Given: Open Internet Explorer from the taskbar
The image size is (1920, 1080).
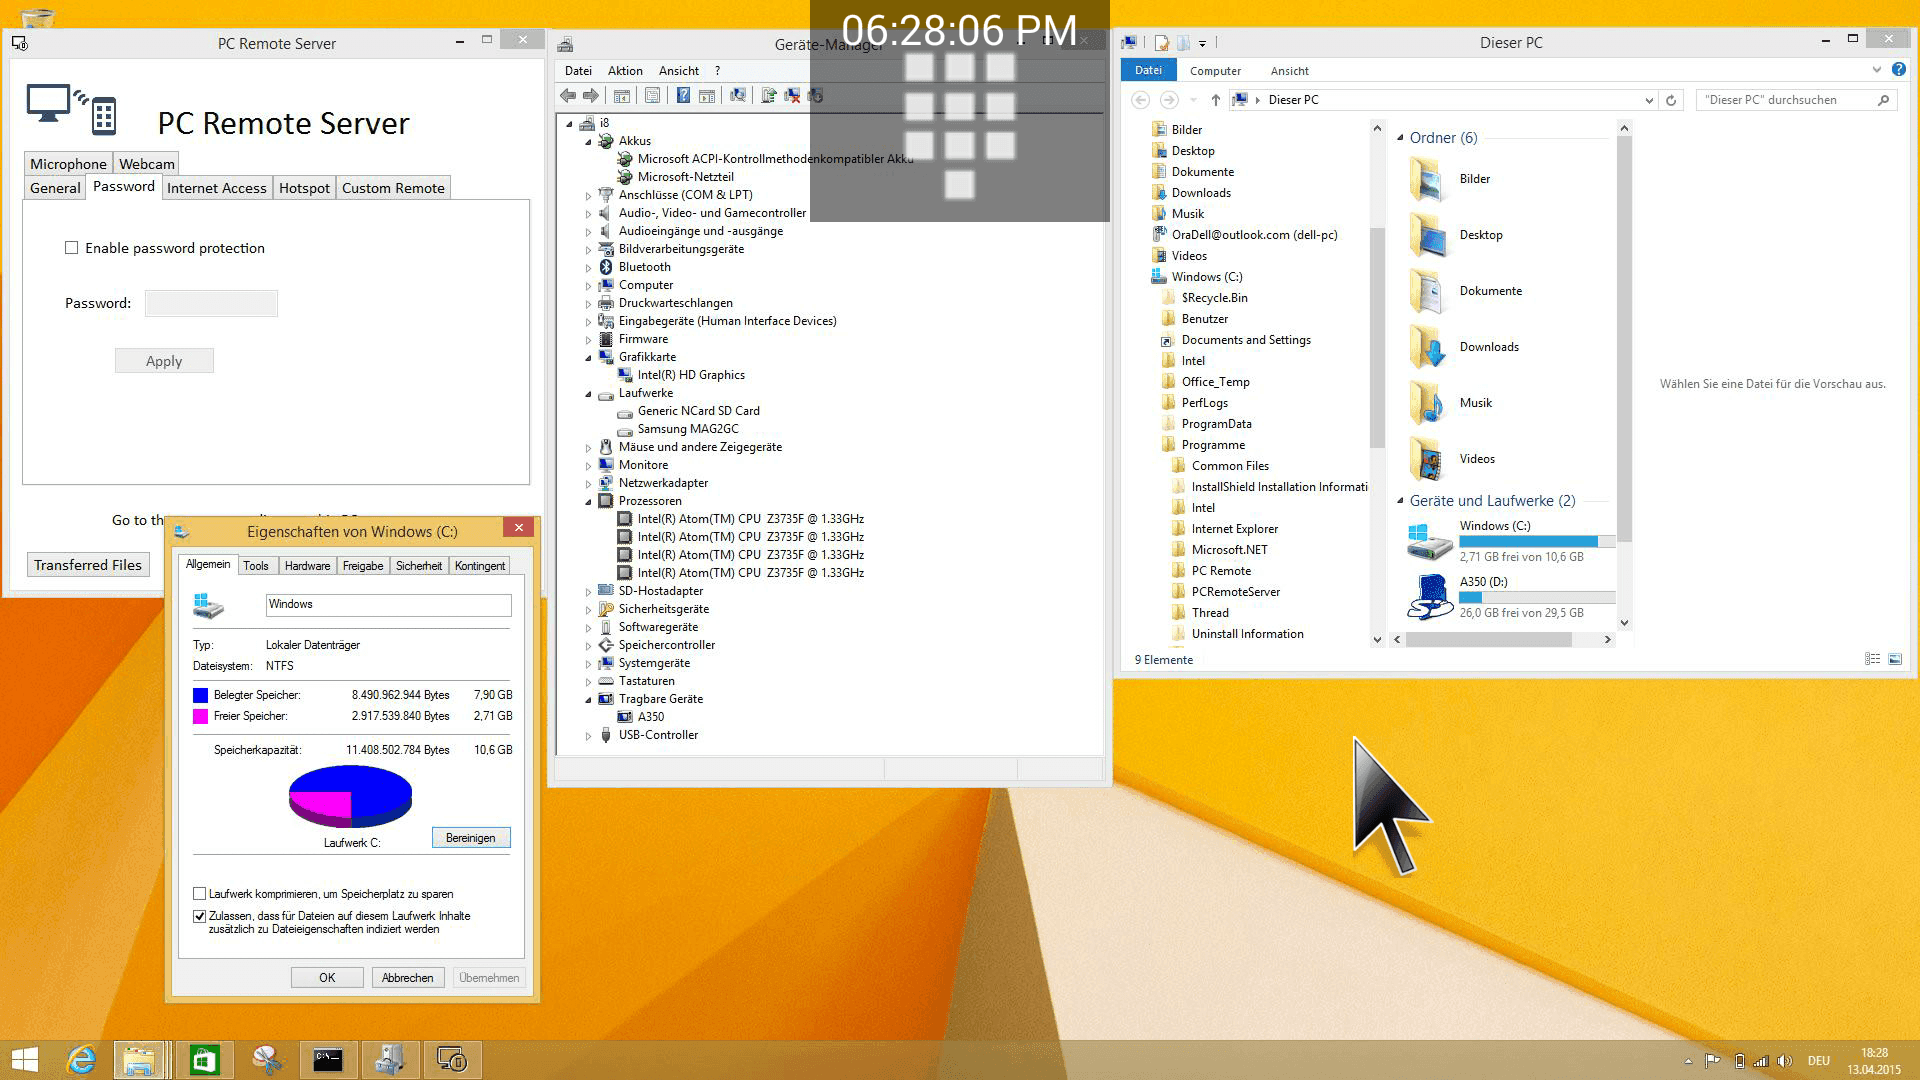Looking at the screenshot, I should pos(81,1059).
